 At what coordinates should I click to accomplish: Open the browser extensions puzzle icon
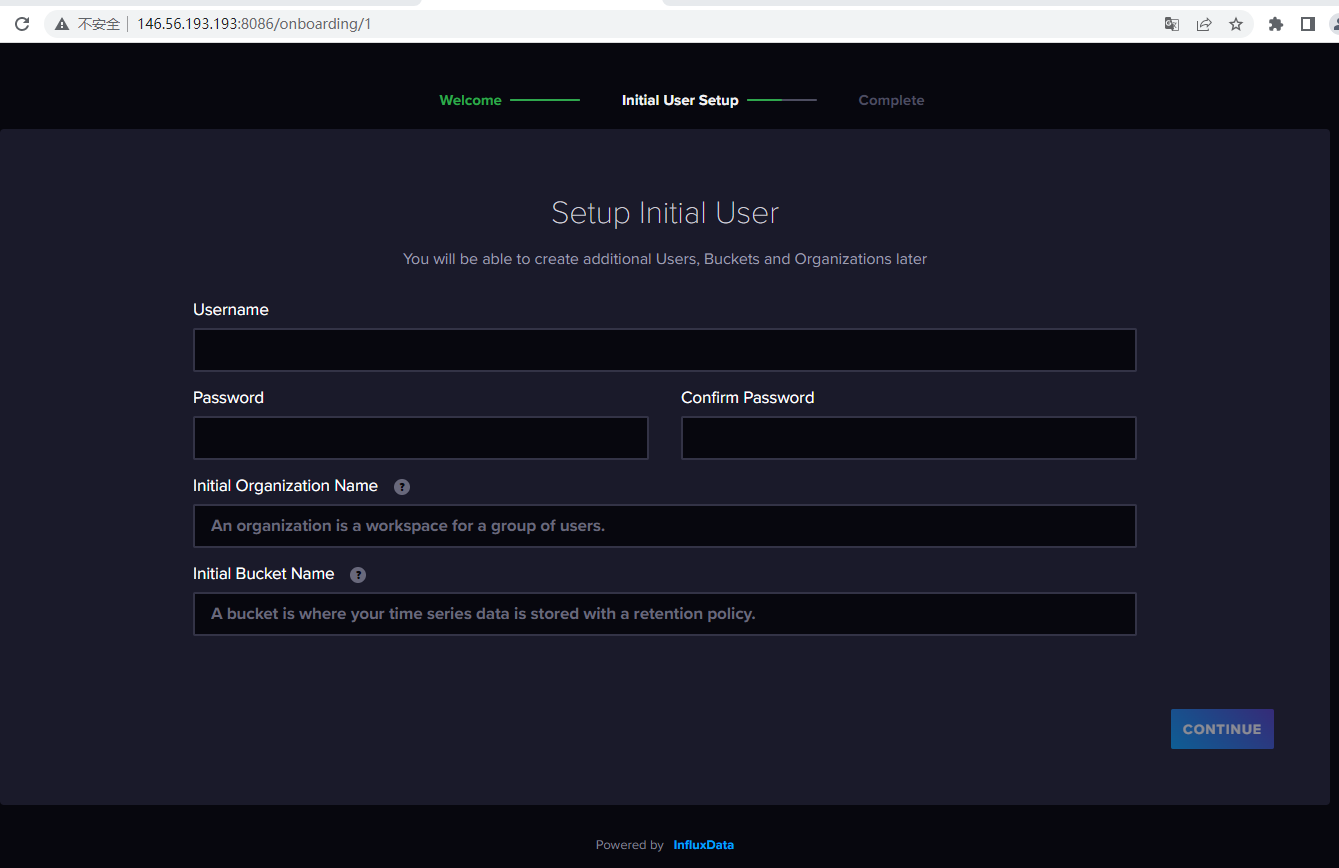tap(1276, 24)
